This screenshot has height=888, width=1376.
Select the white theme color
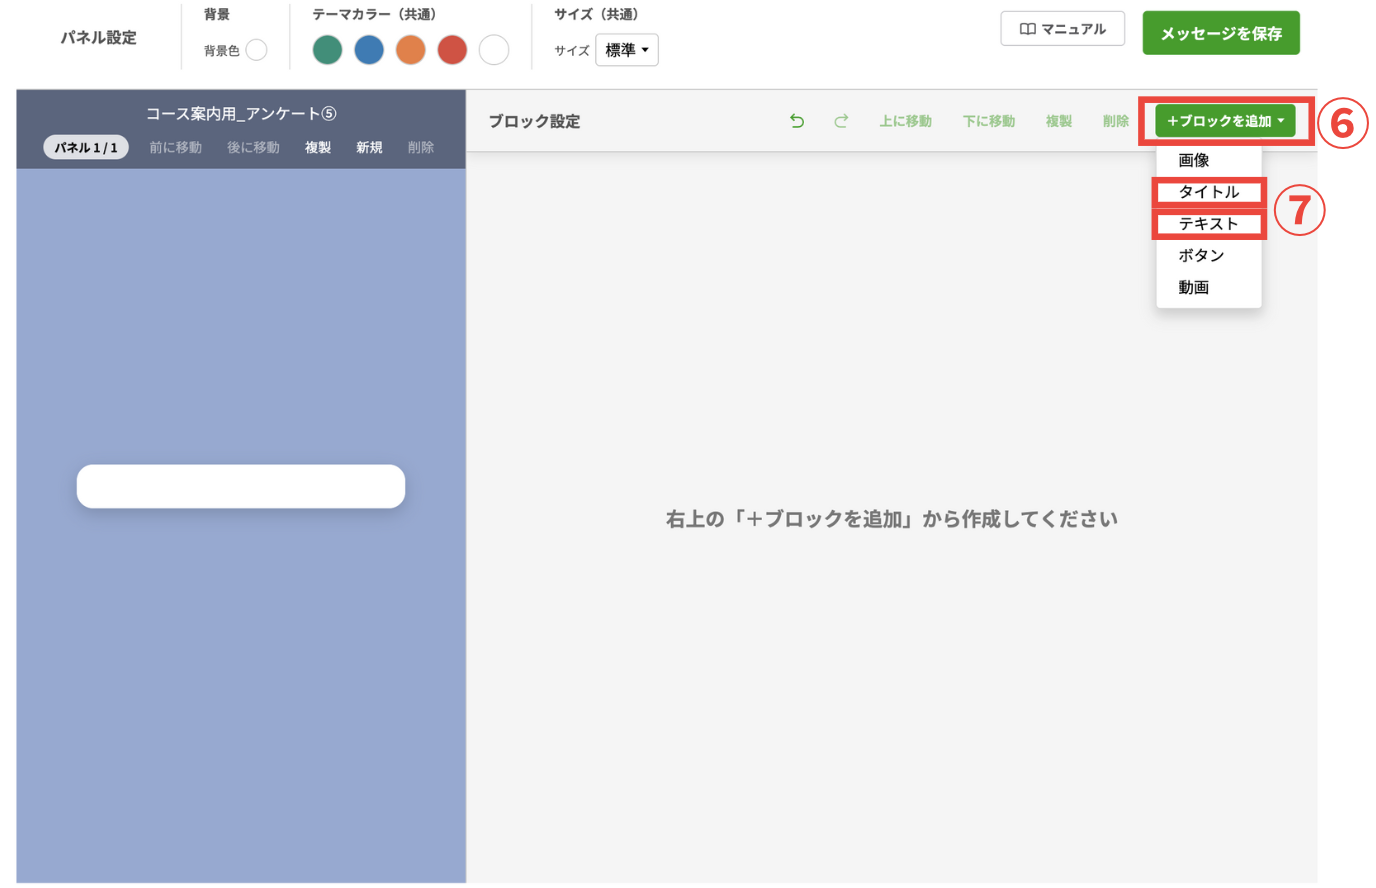point(494,50)
